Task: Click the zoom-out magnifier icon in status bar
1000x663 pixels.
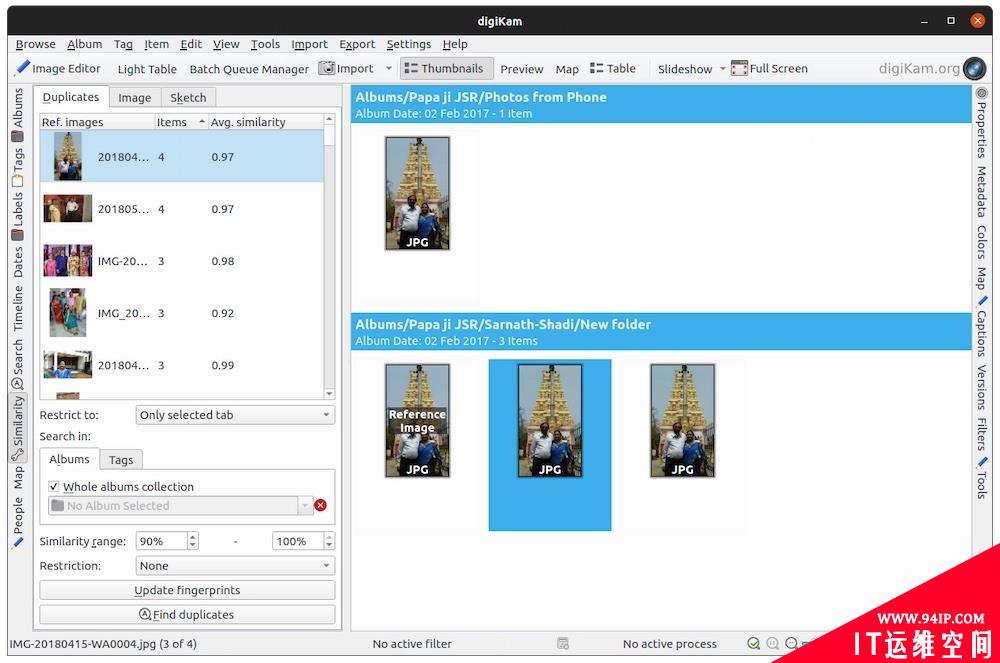Action: point(791,643)
